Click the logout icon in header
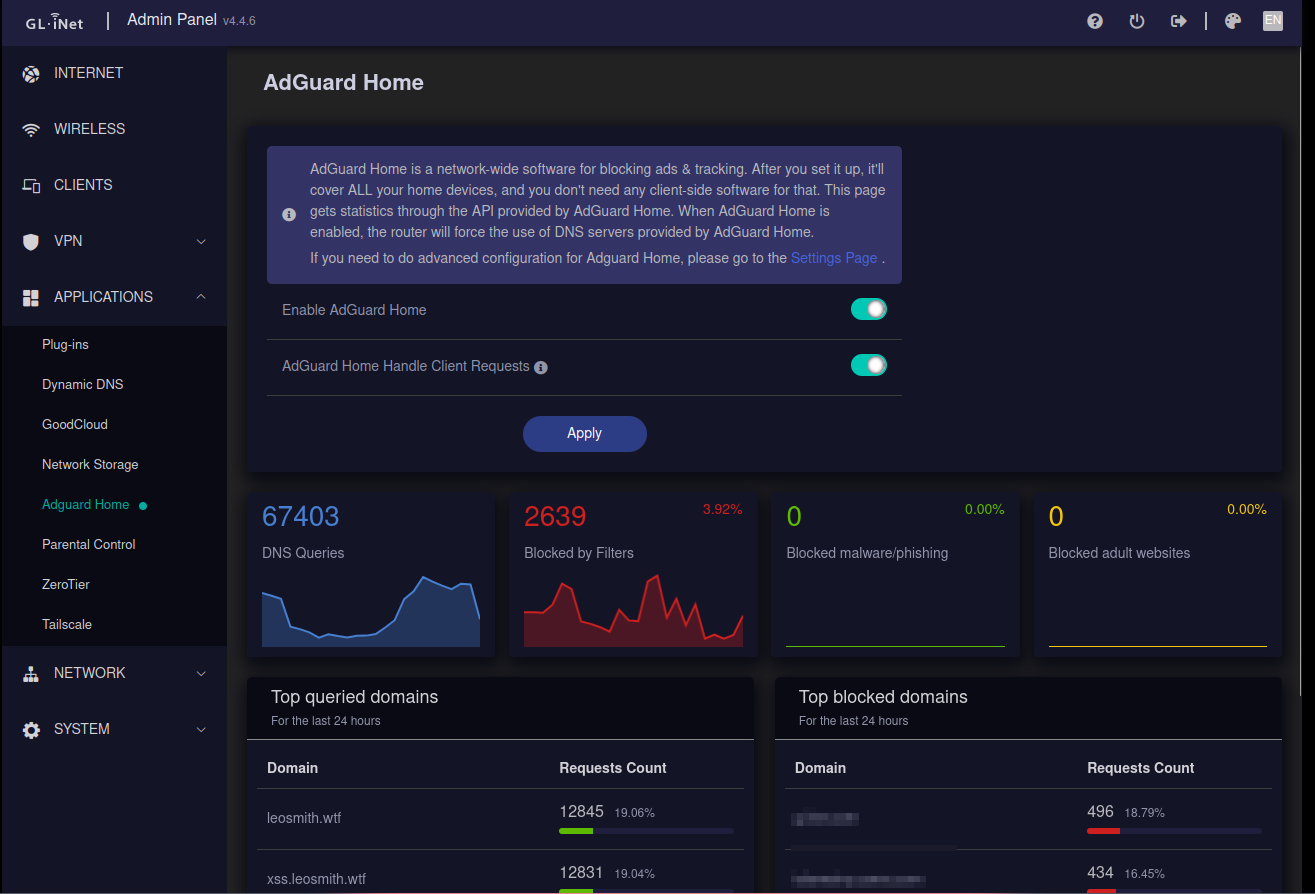The width and height of the screenshot is (1315, 894). tap(1179, 21)
